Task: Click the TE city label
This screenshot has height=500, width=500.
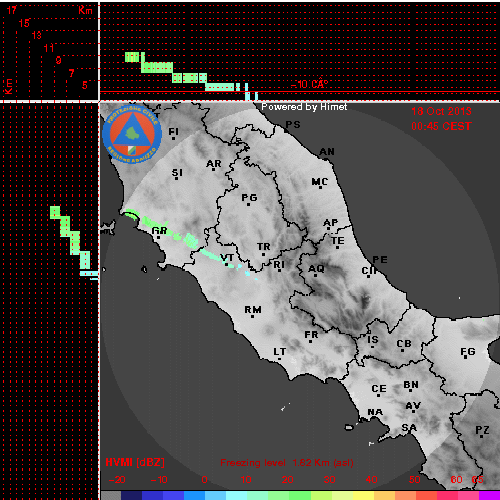Action: 338,241
